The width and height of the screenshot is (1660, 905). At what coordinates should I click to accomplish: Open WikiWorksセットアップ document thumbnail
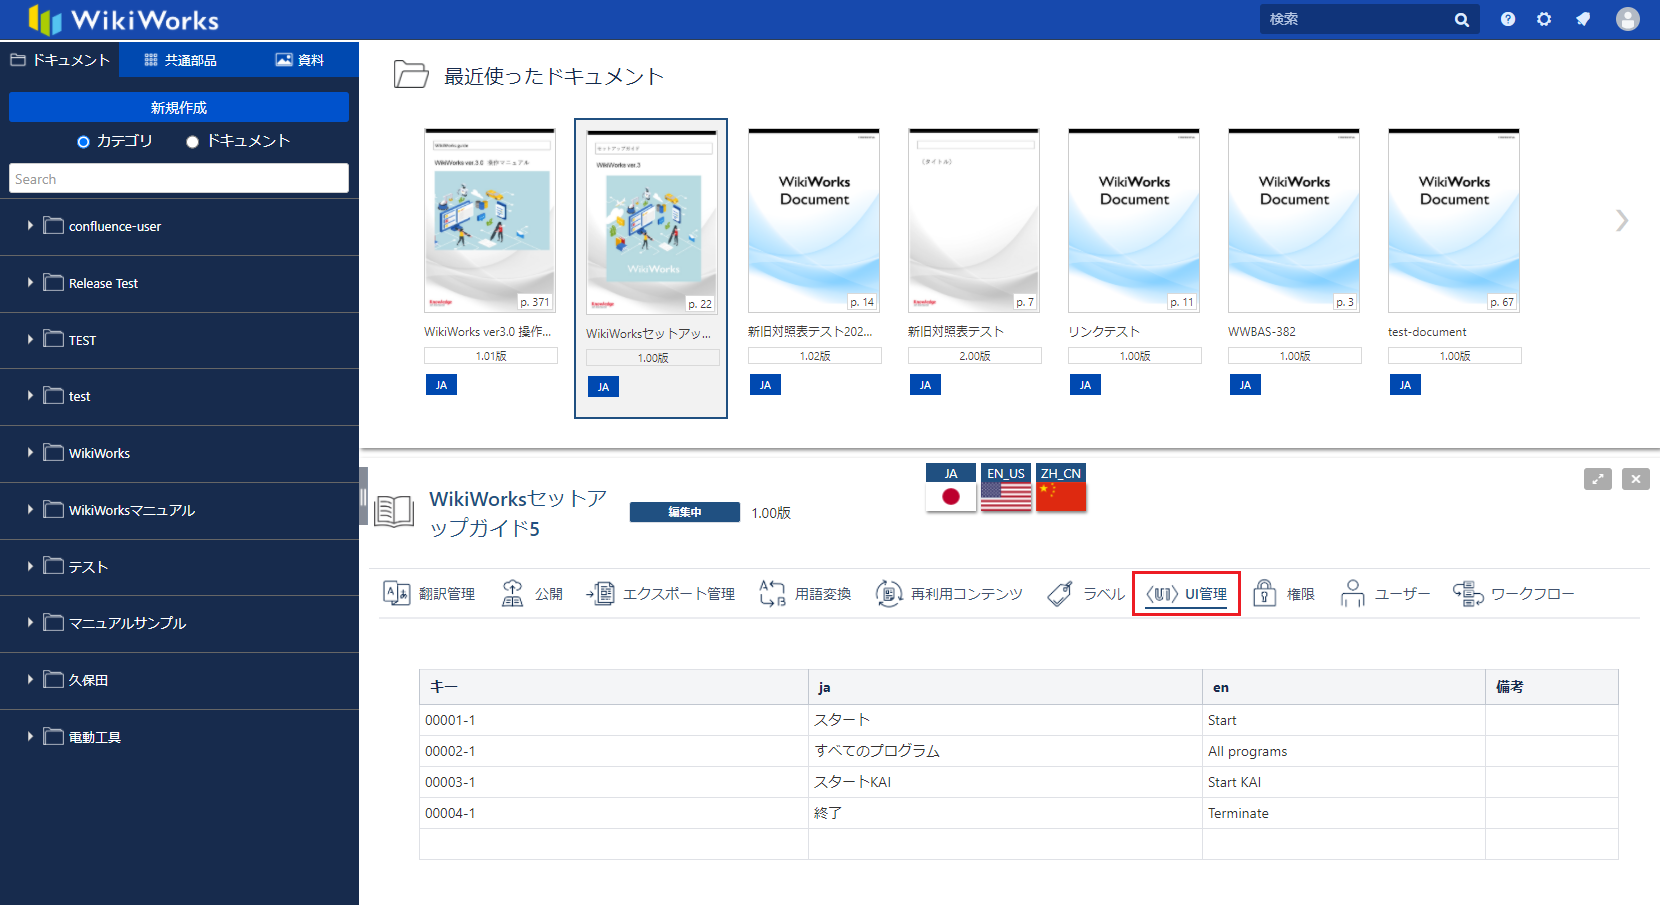coord(652,222)
